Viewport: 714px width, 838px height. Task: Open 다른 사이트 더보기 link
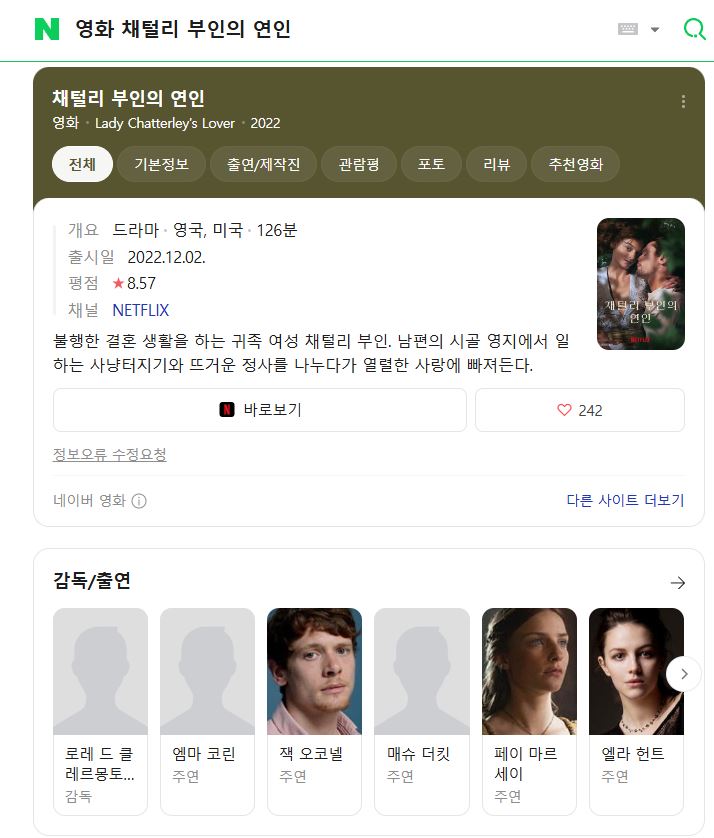tap(625, 500)
